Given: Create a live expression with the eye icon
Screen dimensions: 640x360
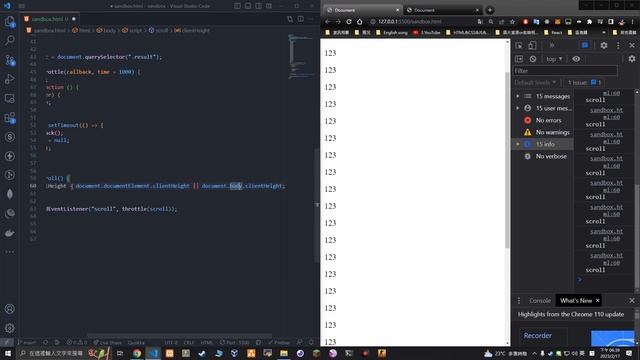Looking at the screenshot, I should pyautogui.click(x=576, y=59).
